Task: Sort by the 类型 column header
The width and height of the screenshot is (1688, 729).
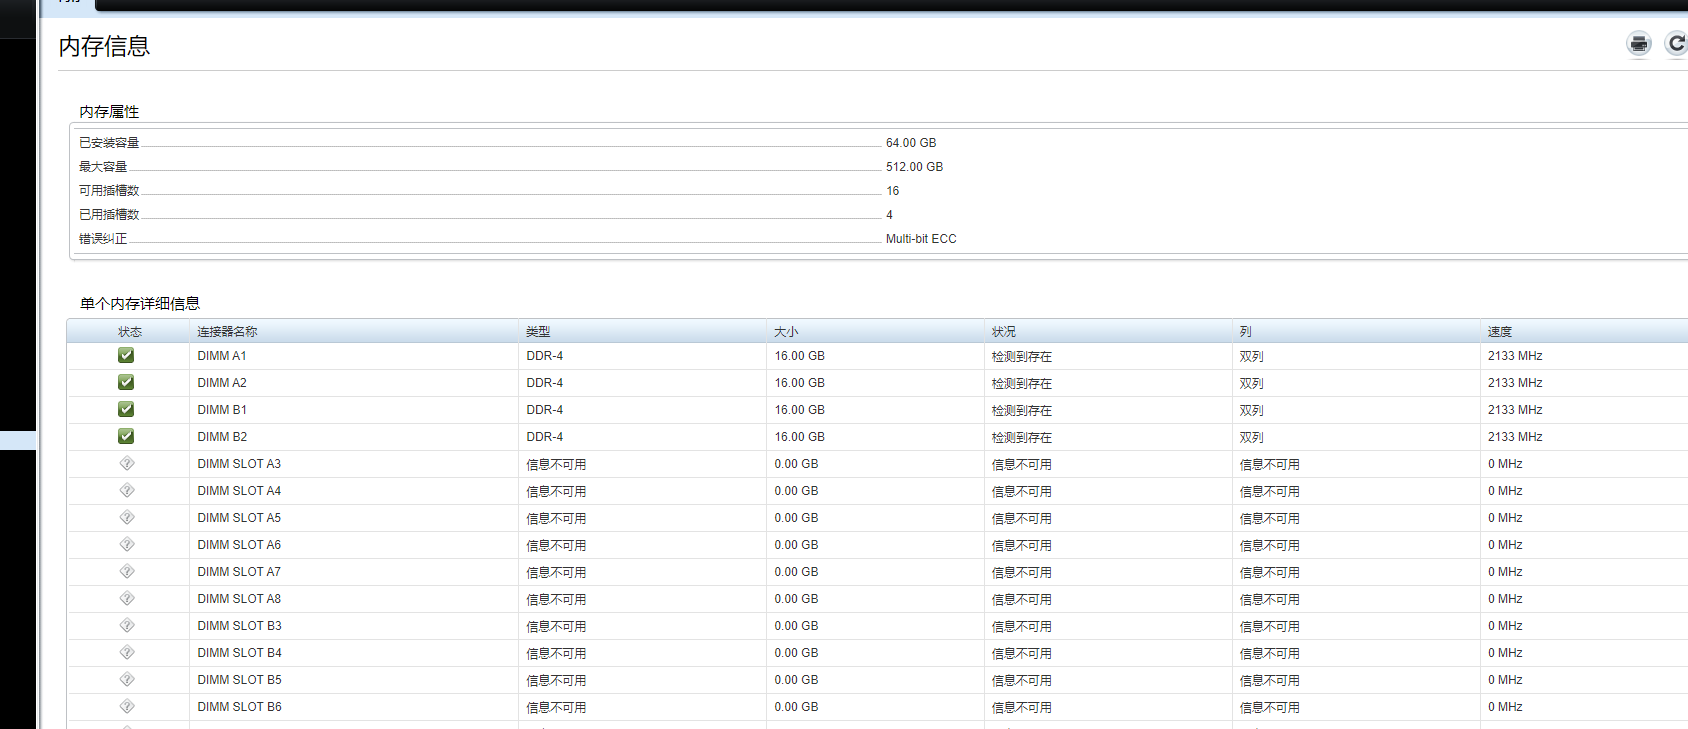Action: 538,332
